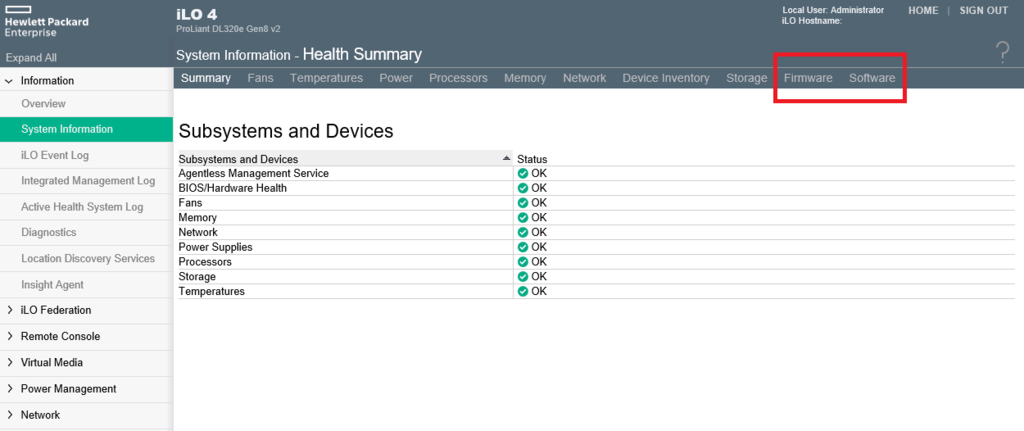This screenshot has width=1024, height=431.
Task: Open the Software tab
Action: coord(872,78)
